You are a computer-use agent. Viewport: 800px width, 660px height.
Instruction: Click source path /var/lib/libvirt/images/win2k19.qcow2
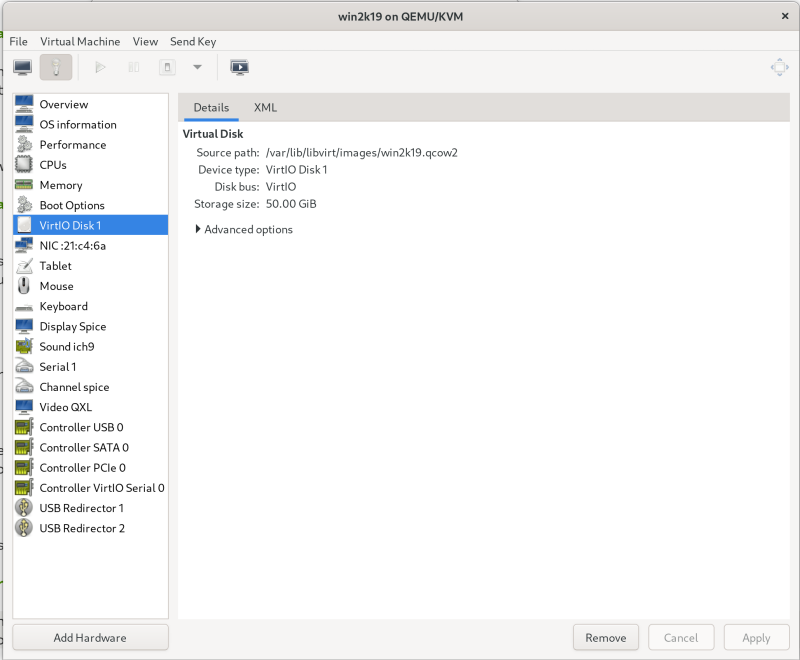[362, 153]
